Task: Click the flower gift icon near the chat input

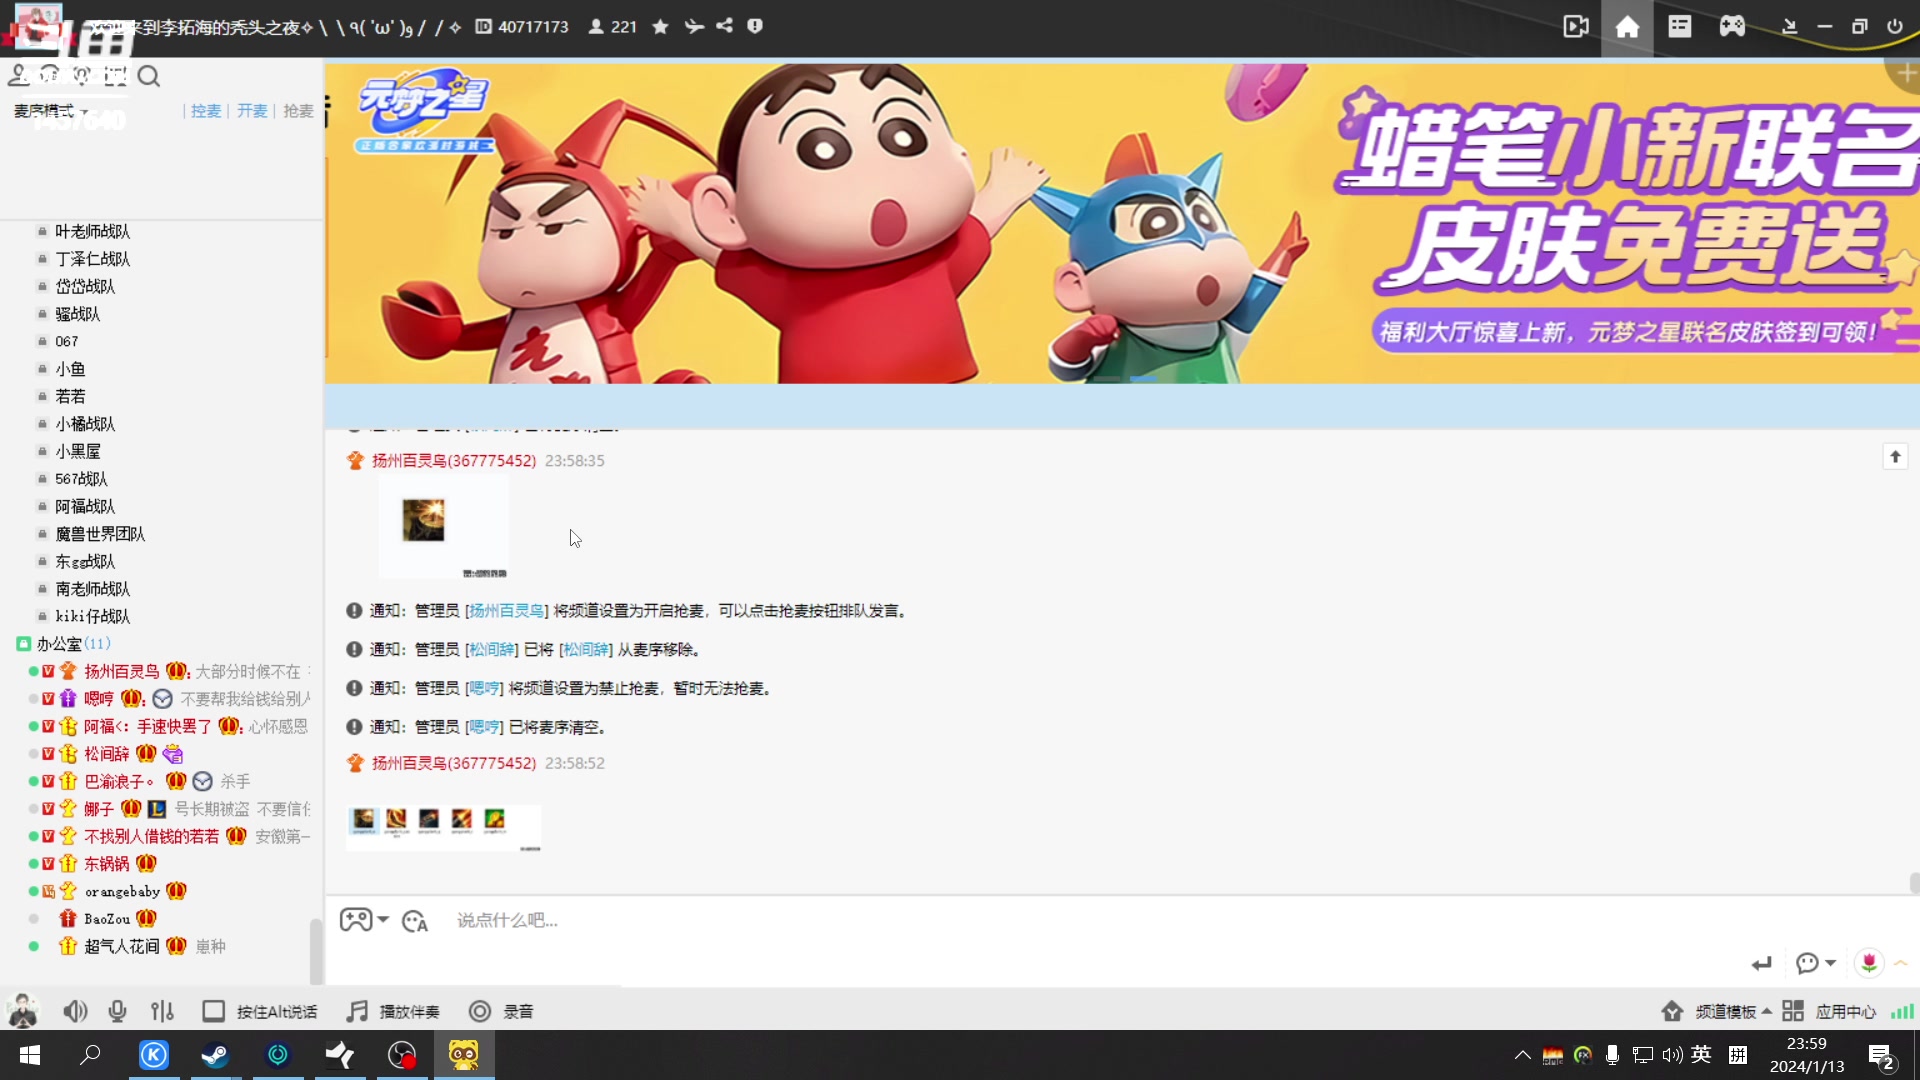Action: (x=1868, y=963)
